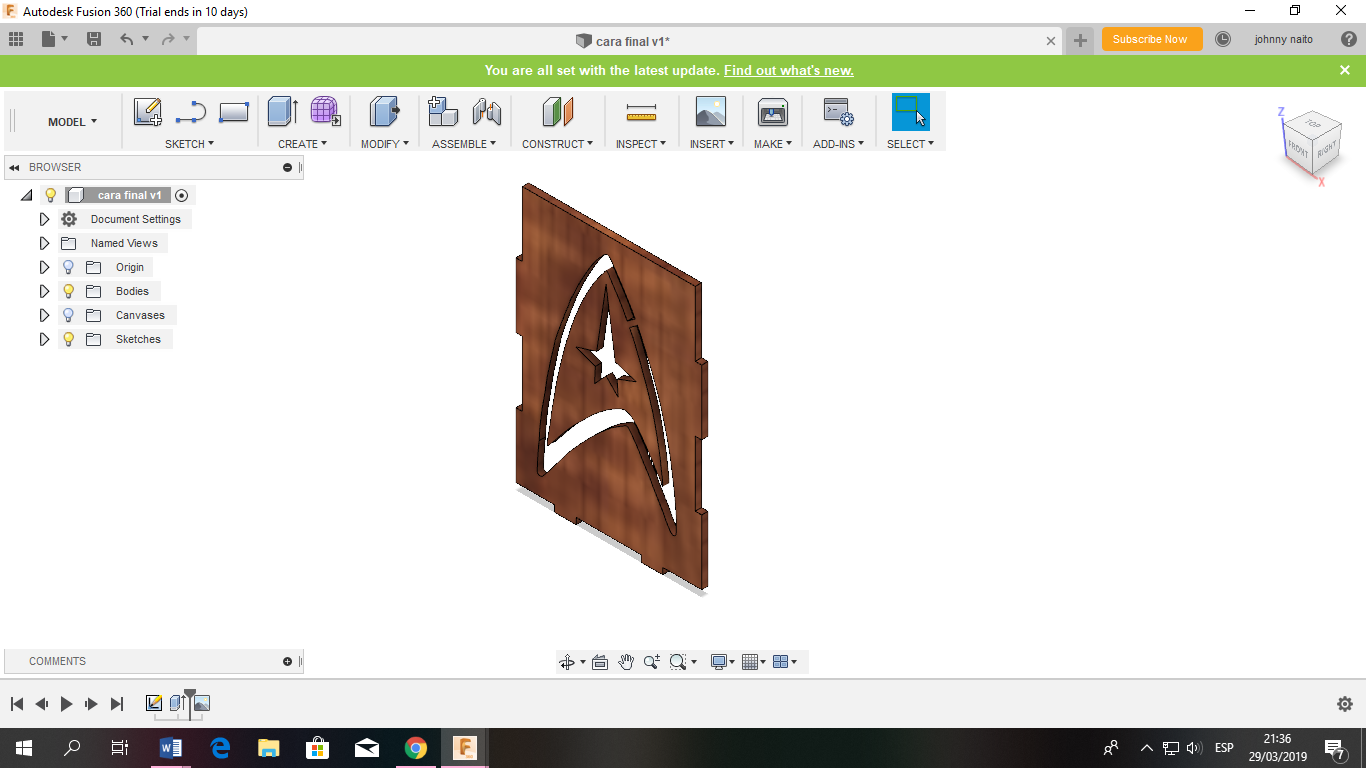Screen dimensions: 1366x768
Task: Click the Save icon
Action: [x=94, y=39]
